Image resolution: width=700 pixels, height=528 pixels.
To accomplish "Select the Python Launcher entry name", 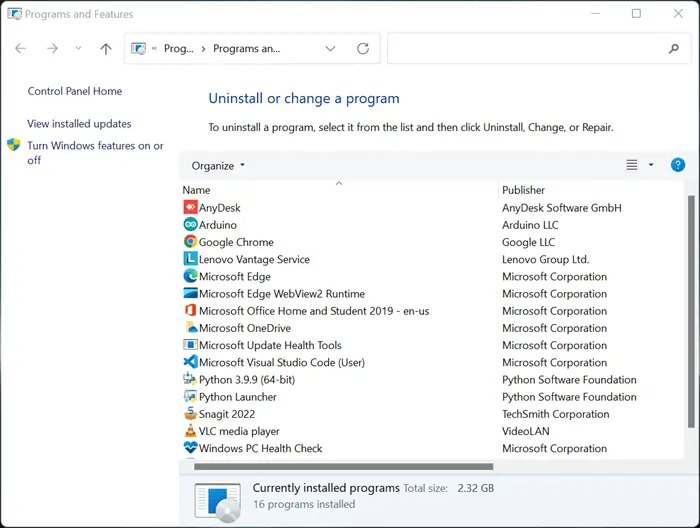I will click(238, 396).
